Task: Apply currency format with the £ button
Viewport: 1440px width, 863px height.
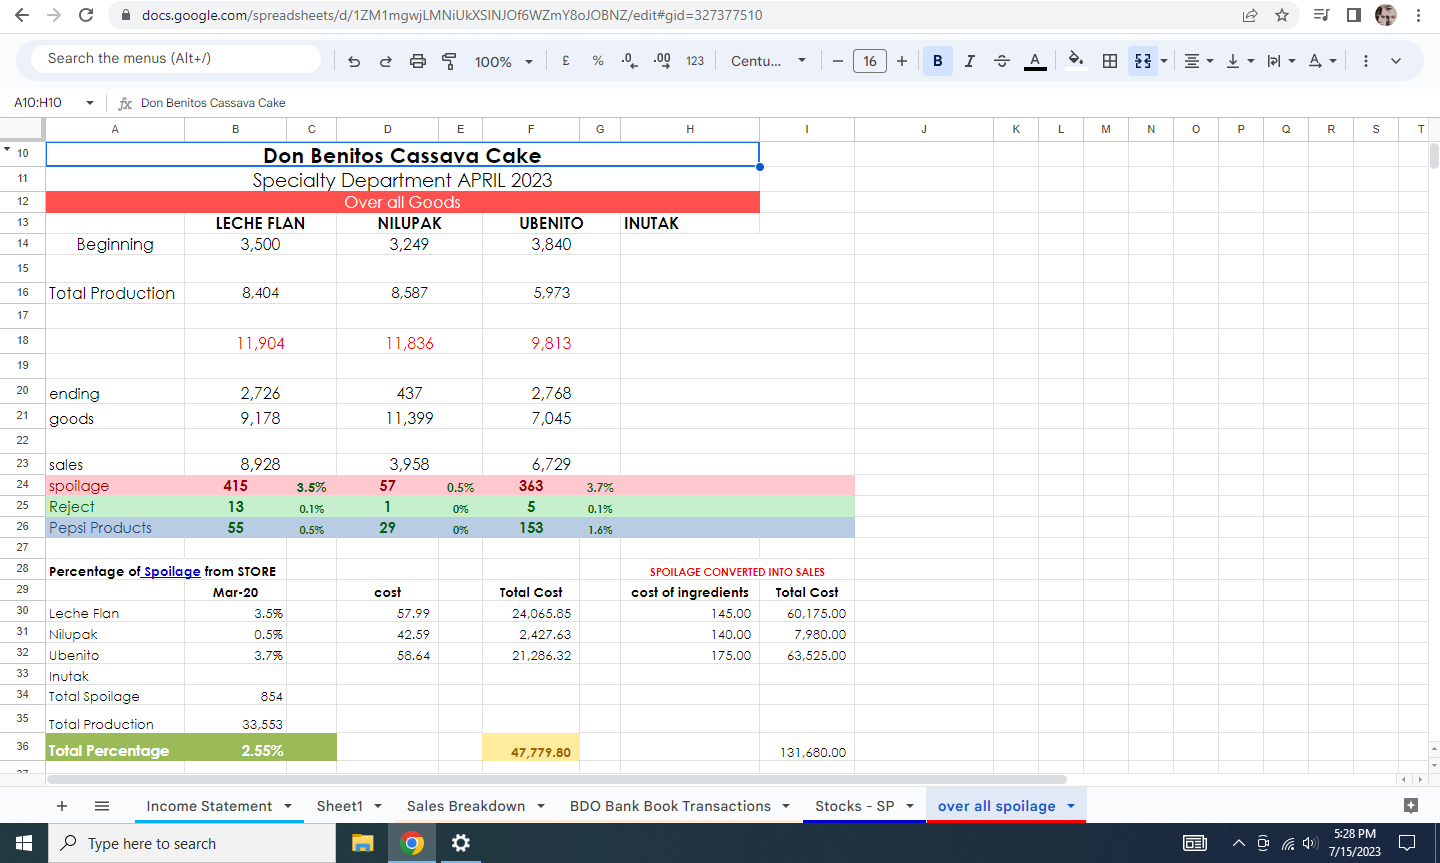Action: click(566, 61)
